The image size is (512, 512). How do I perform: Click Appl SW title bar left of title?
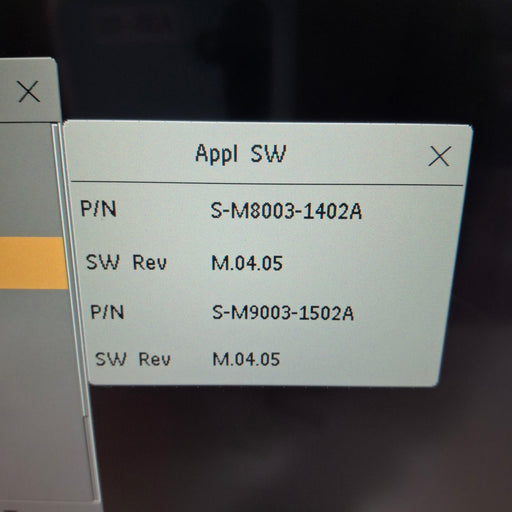point(130,154)
